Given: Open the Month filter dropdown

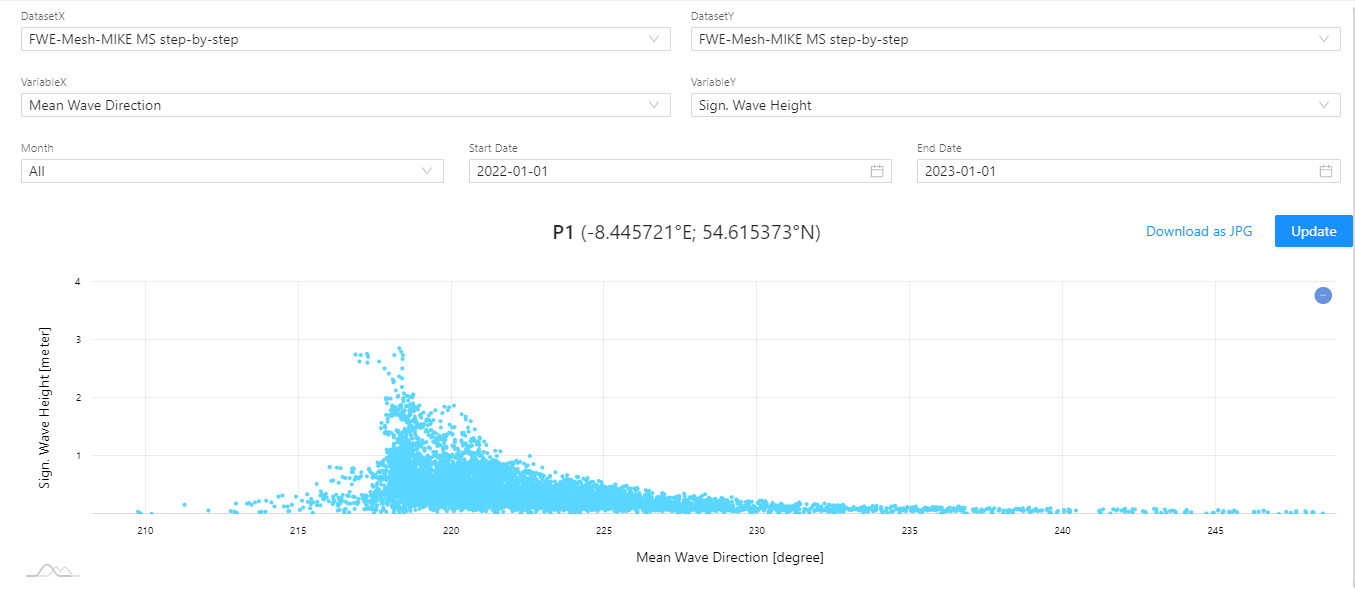Looking at the screenshot, I should (232, 171).
